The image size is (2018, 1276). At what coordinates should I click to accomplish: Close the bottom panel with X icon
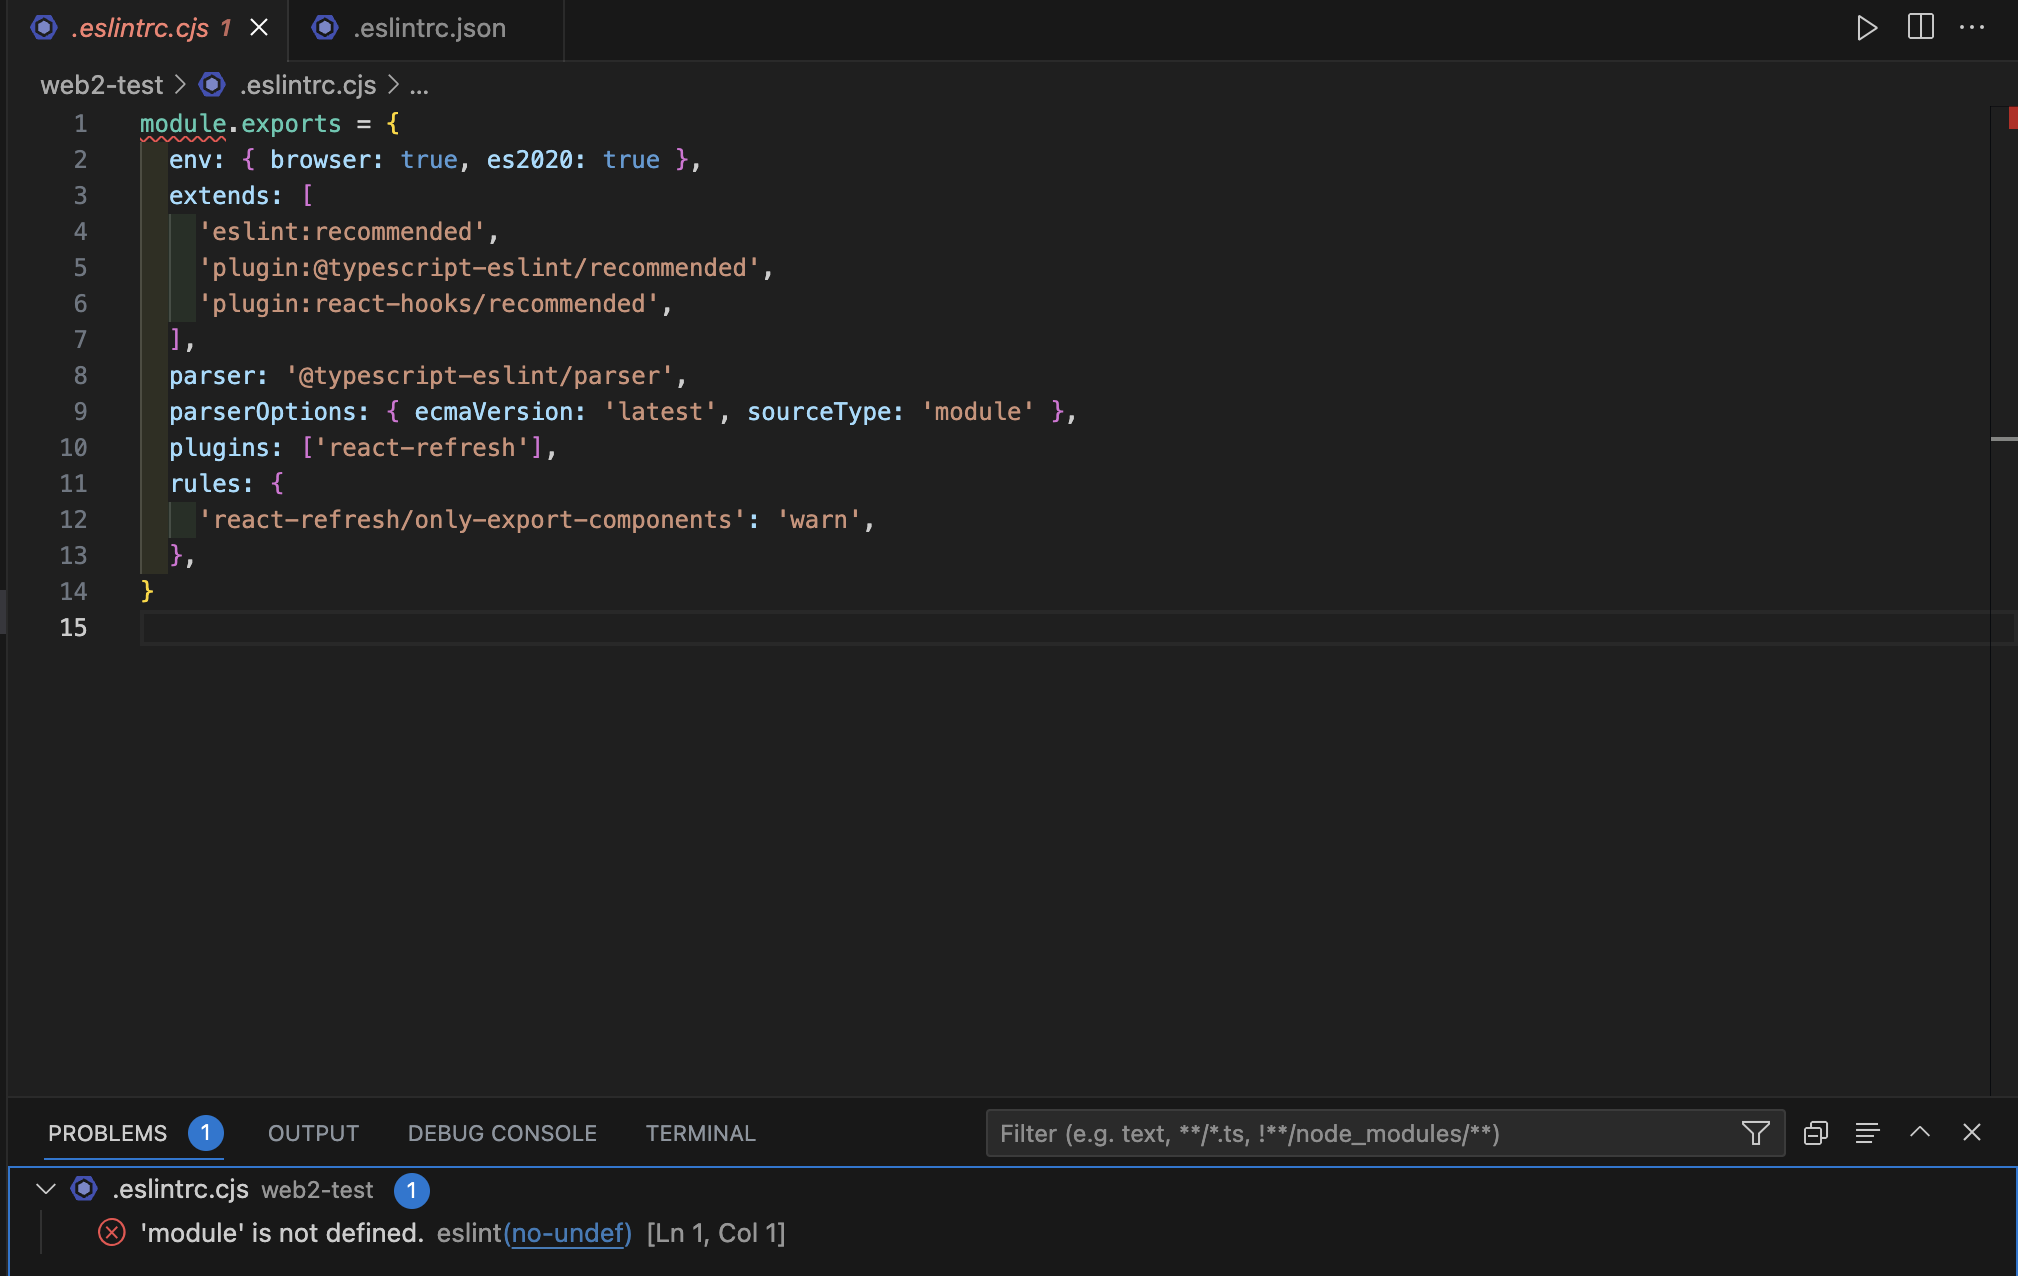[x=1971, y=1132]
